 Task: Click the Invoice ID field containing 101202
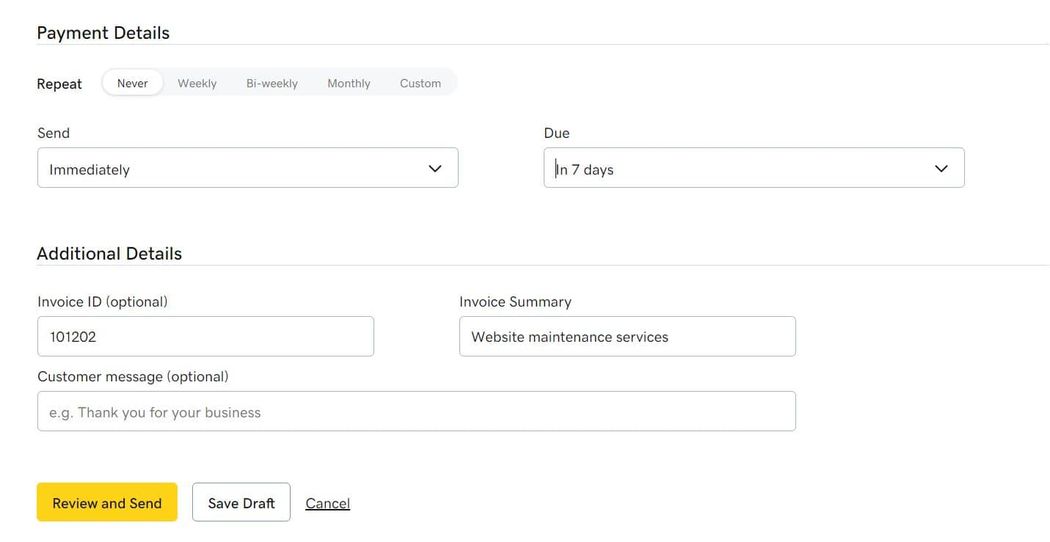(x=206, y=336)
